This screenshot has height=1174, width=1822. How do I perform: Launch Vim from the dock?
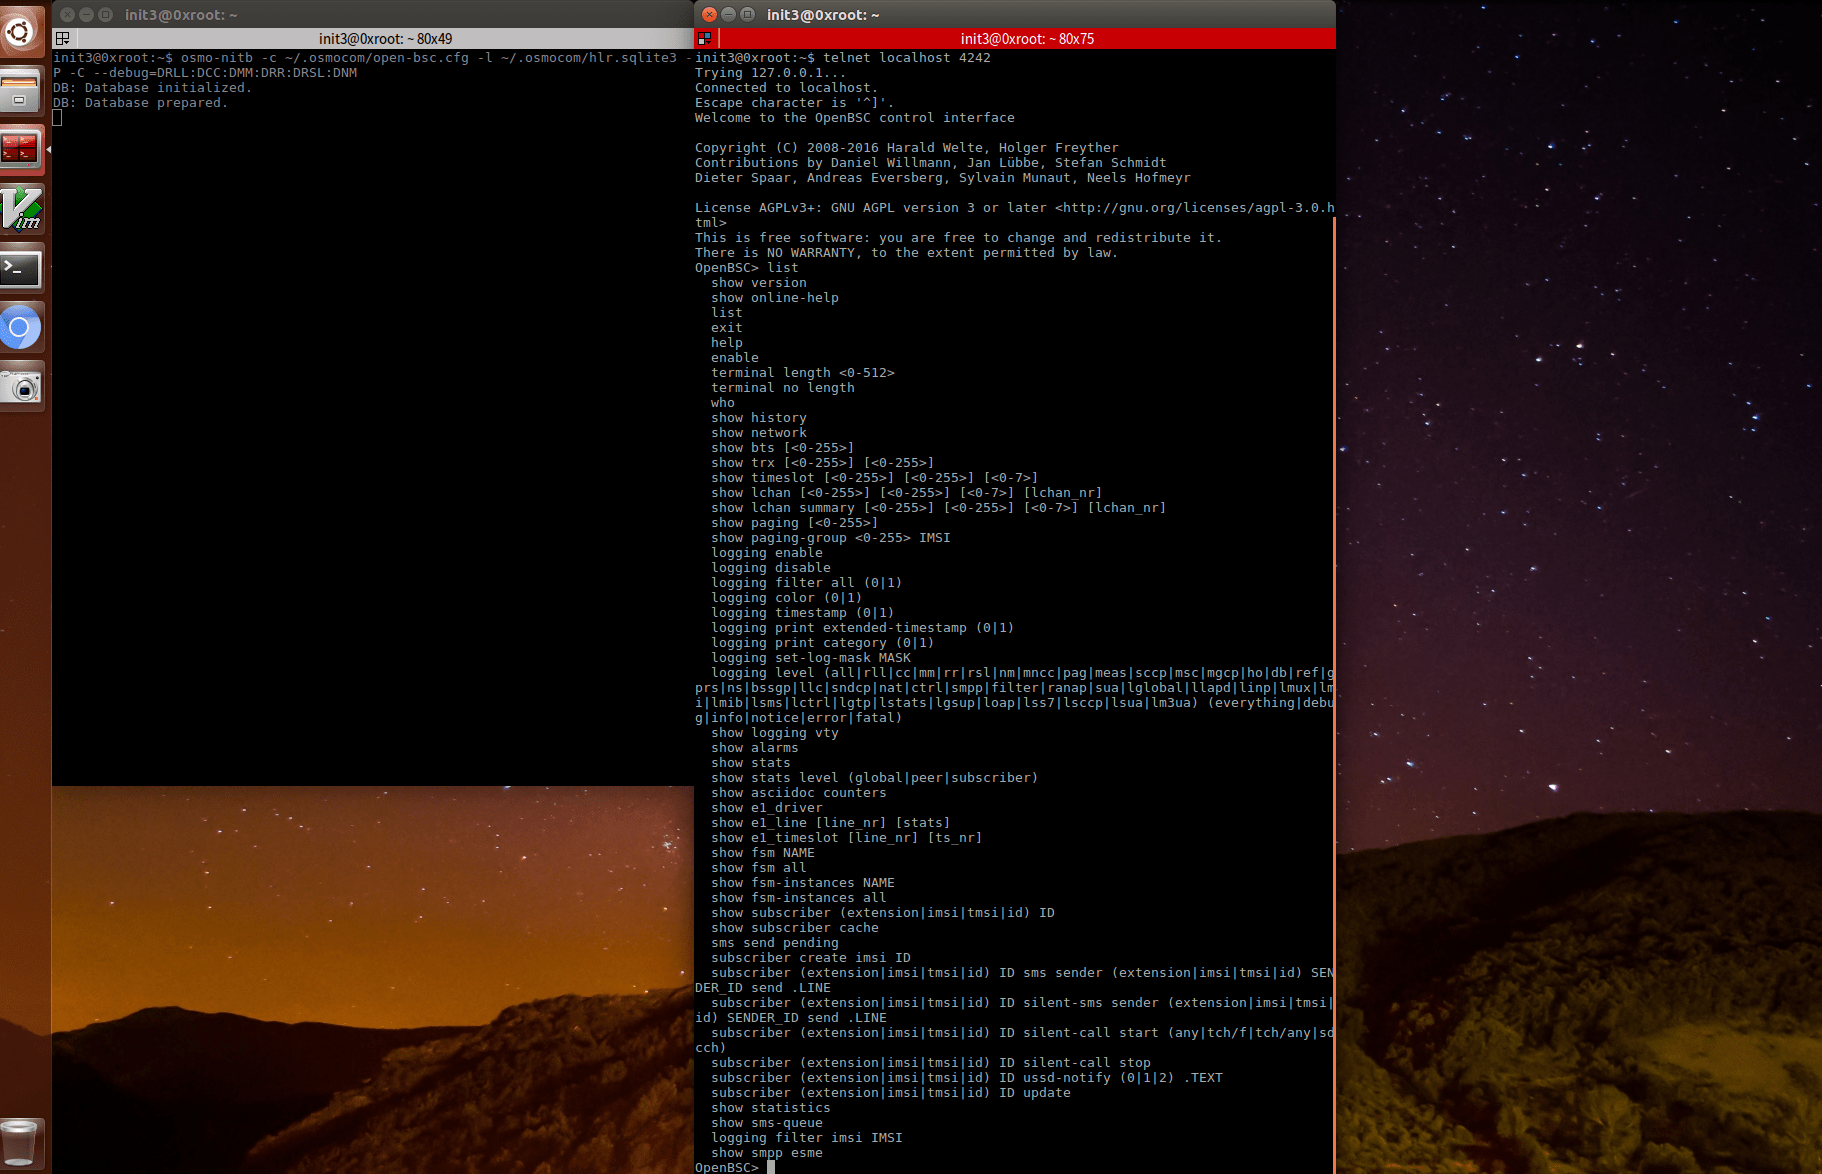pos(20,209)
